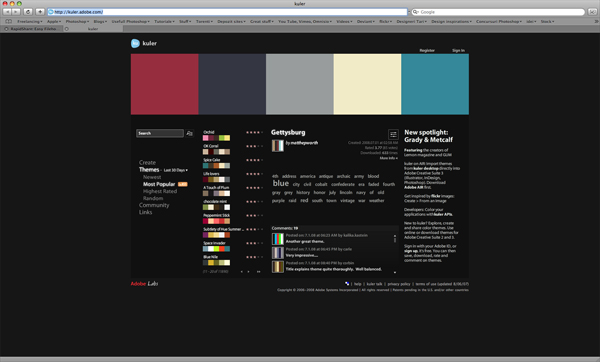The height and width of the screenshot is (362, 600).
Task: Click the Safari add bookmark plus button
Action: pyautogui.click(x=40, y=12)
